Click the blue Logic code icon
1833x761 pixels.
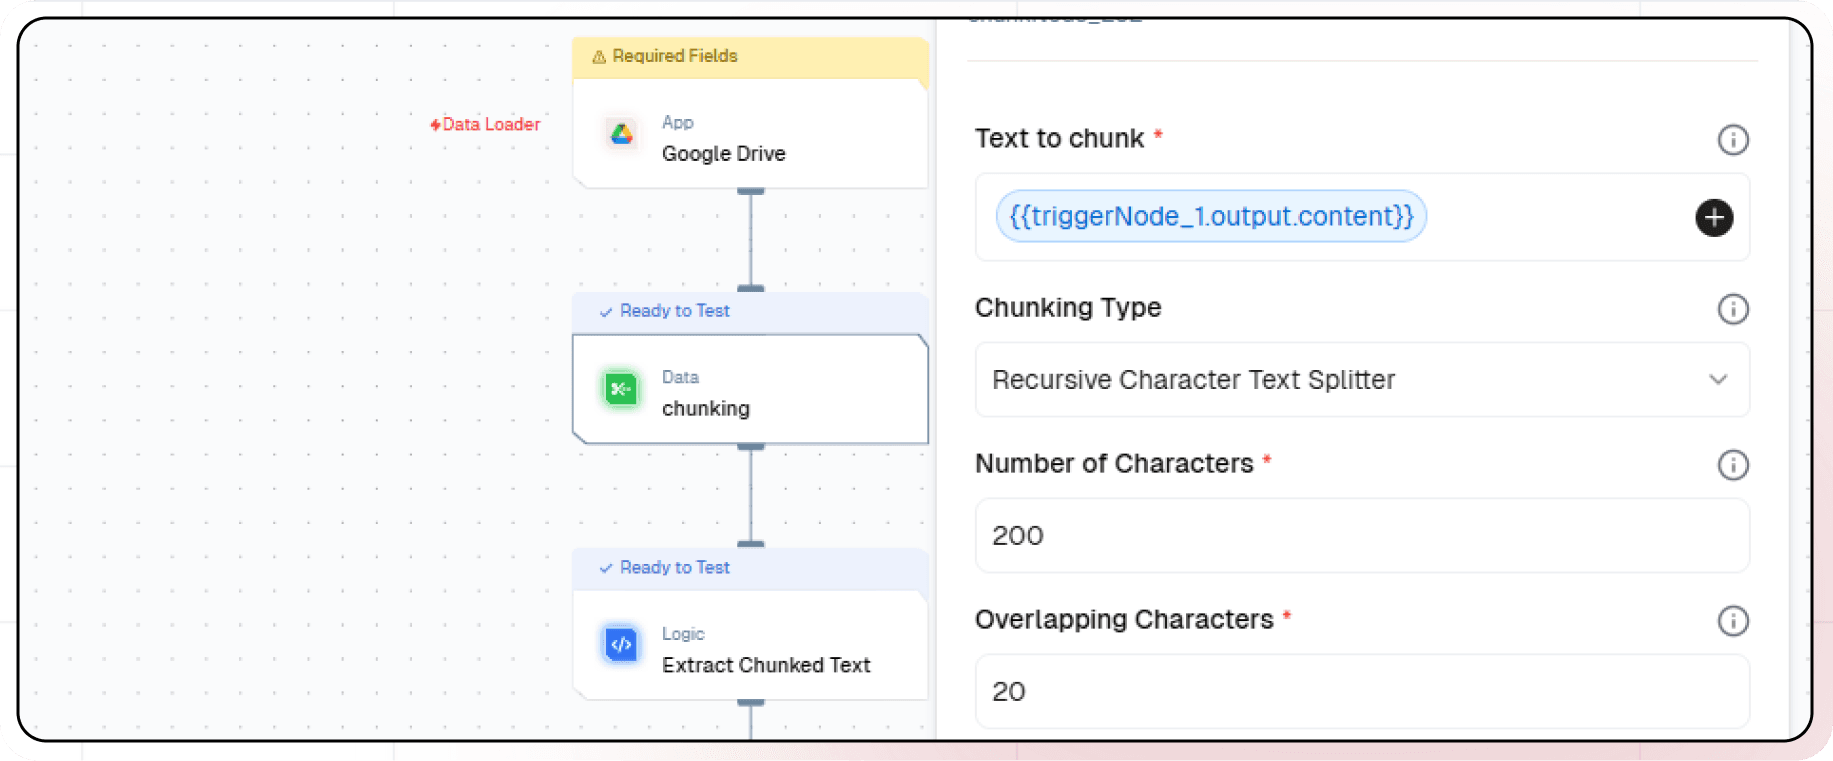click(x=621, y=645)
